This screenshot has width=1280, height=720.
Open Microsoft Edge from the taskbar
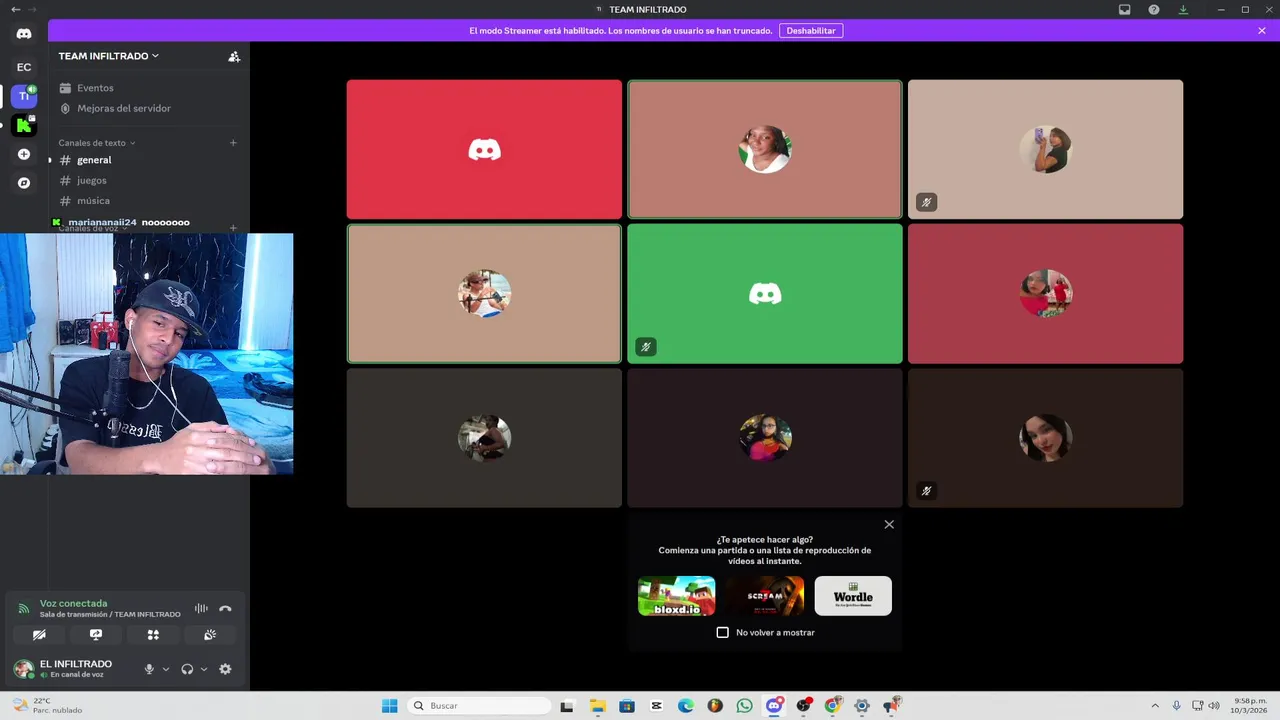(685, 706)
